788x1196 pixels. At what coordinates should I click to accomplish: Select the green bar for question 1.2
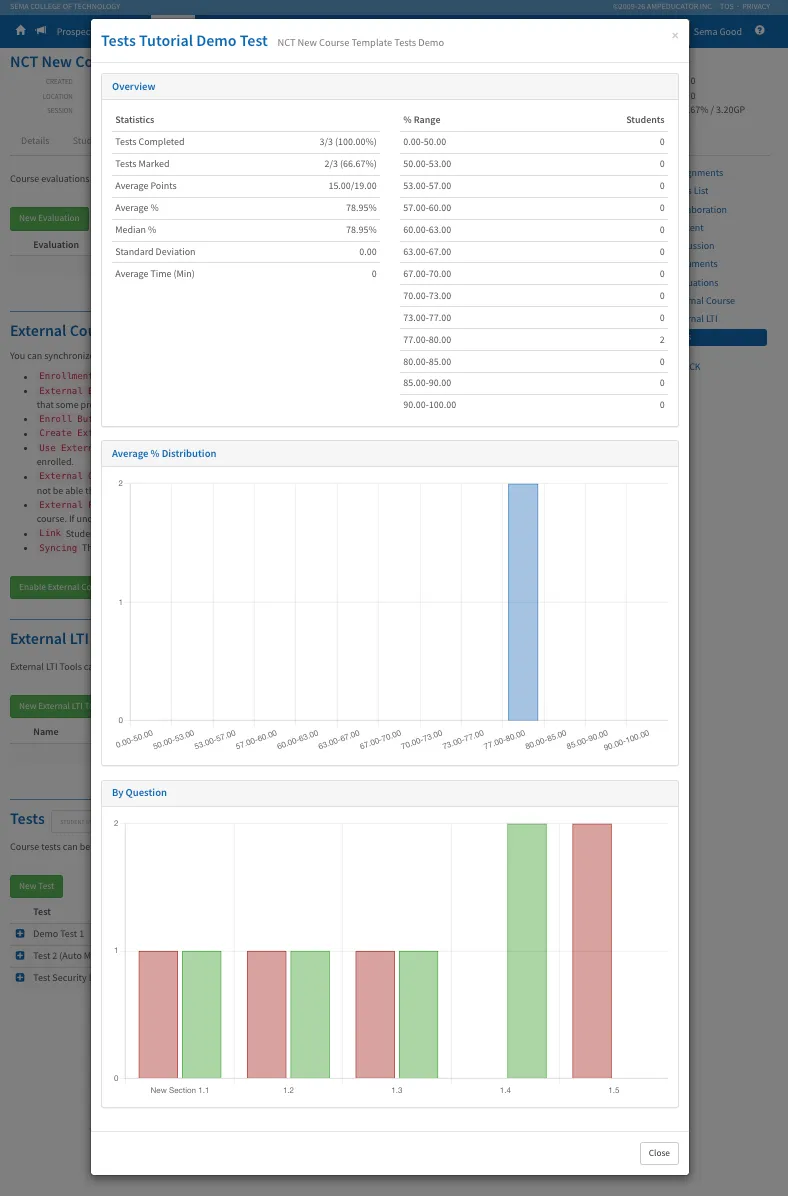(x=310, y=1014)
